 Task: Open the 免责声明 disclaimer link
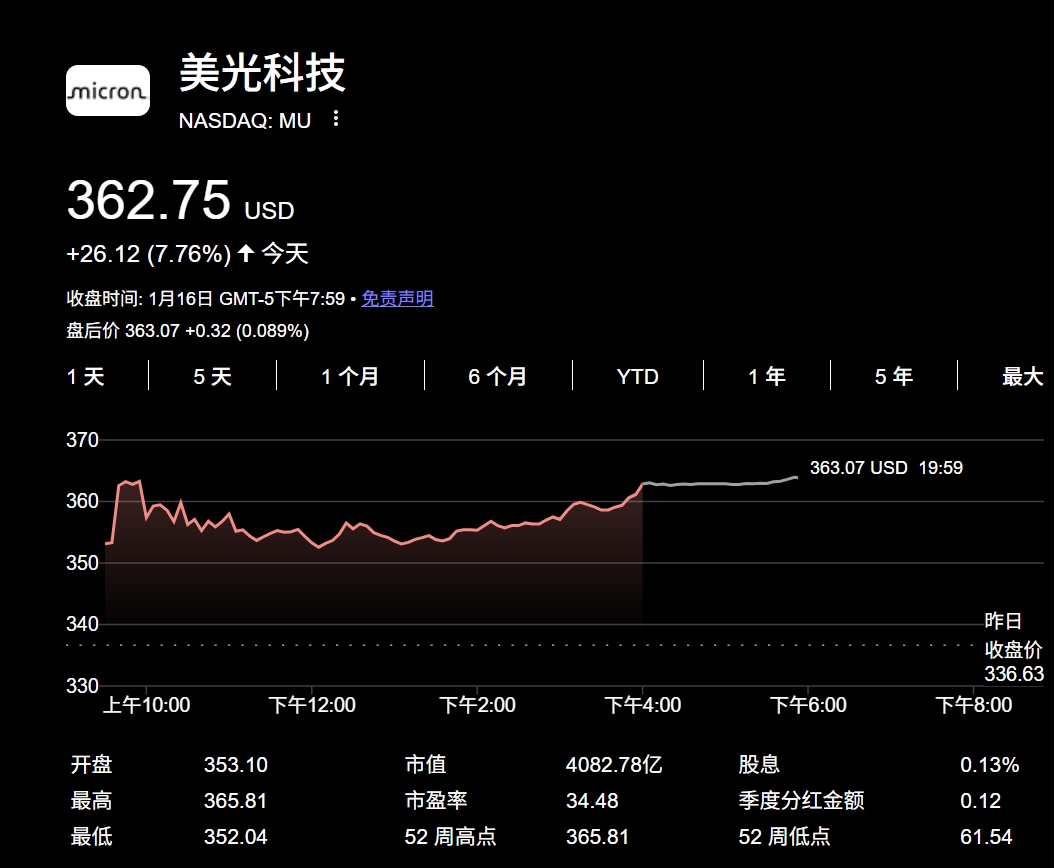click(399, 298)
